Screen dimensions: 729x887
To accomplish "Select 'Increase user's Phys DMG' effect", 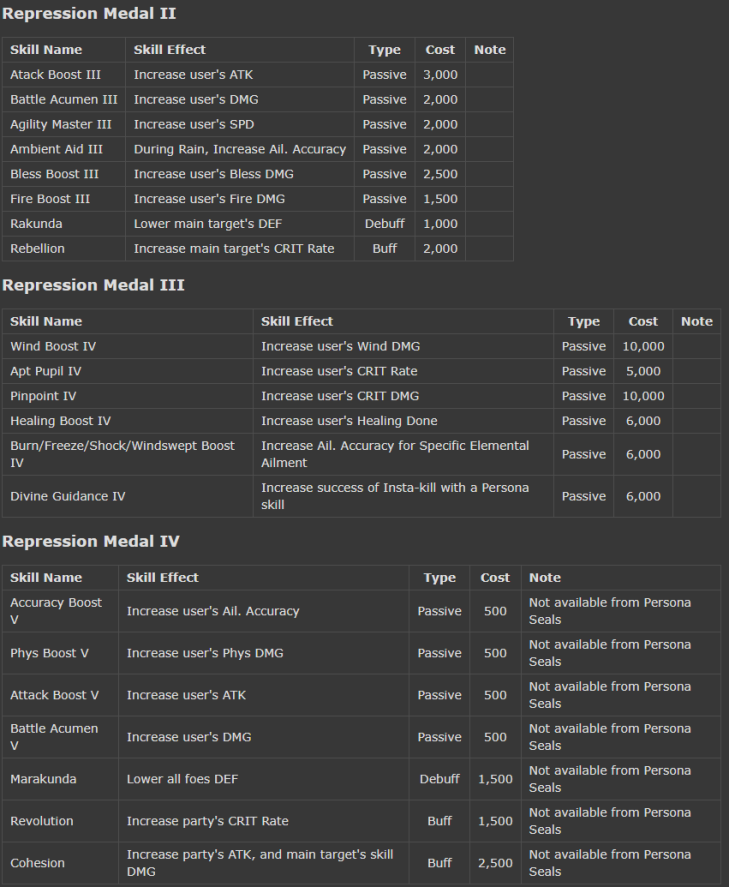I will click(x=205, y=653).
